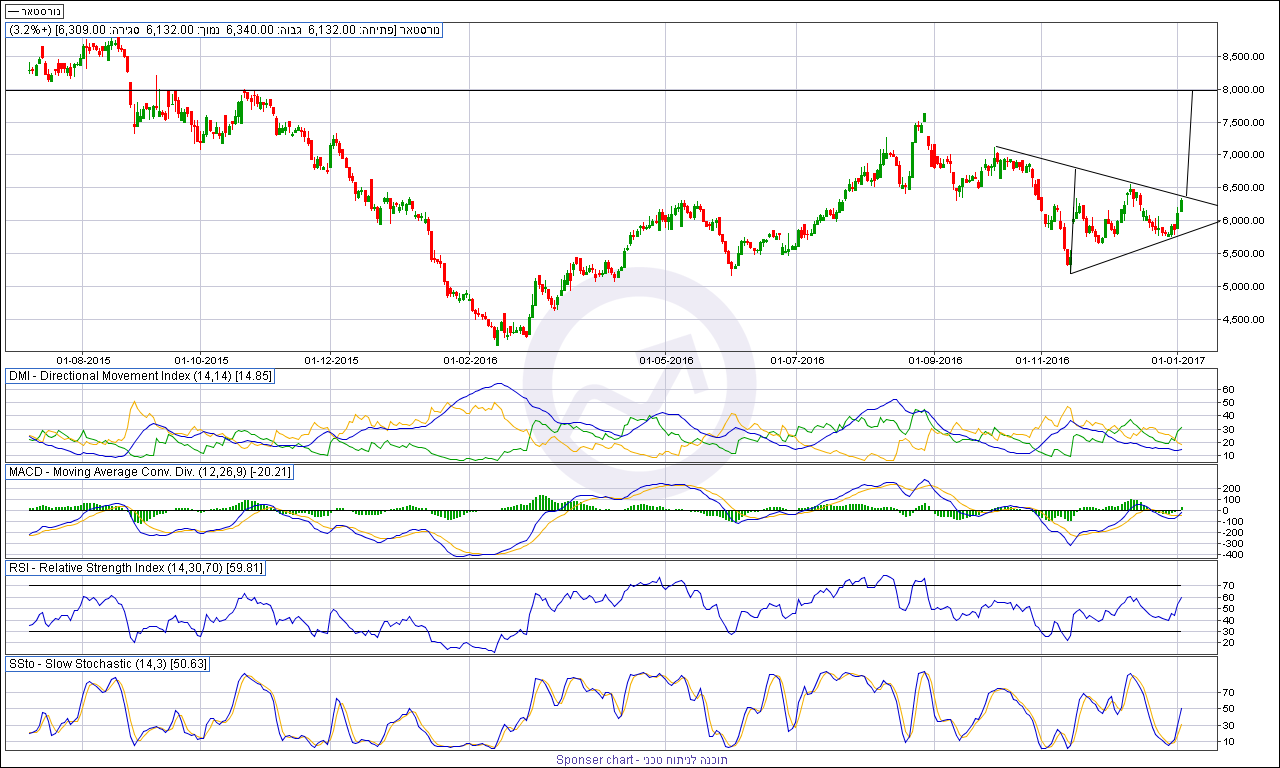Select the 01-08-2015 date marker
The width and height of the screenshot is (1280, 768).
[x=84, y=359]
